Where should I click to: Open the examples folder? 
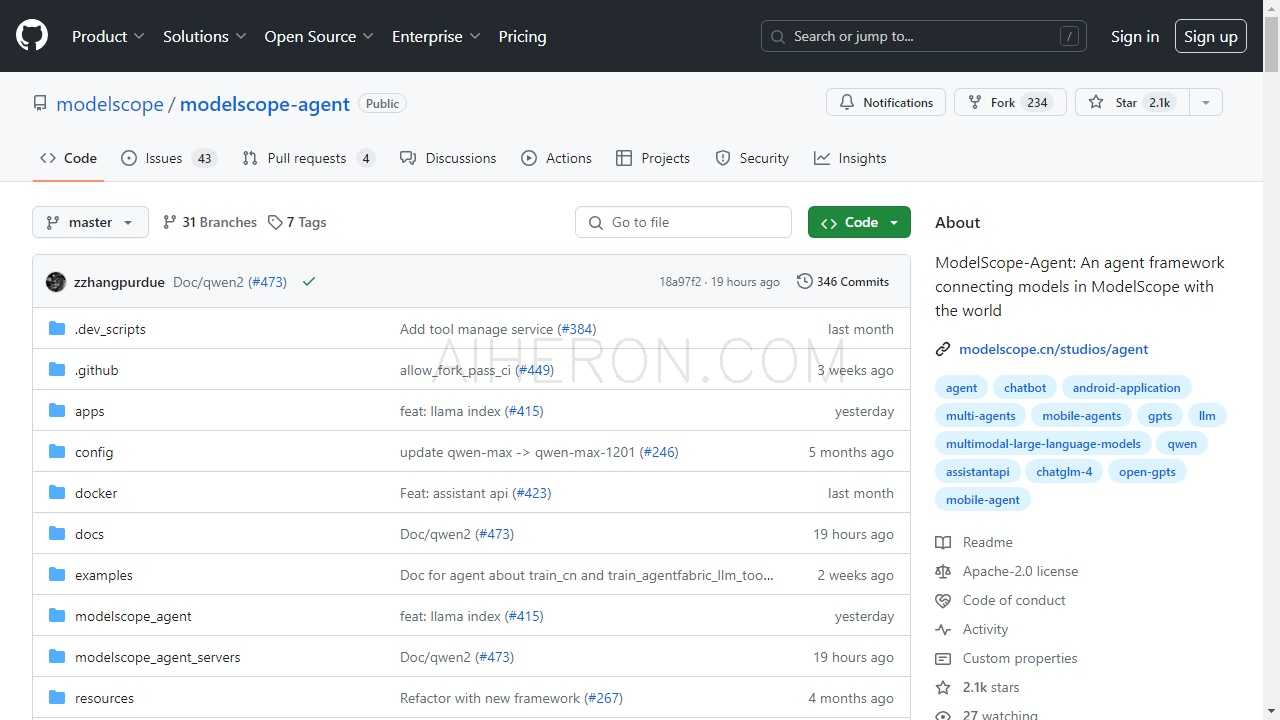pos(104,575)
